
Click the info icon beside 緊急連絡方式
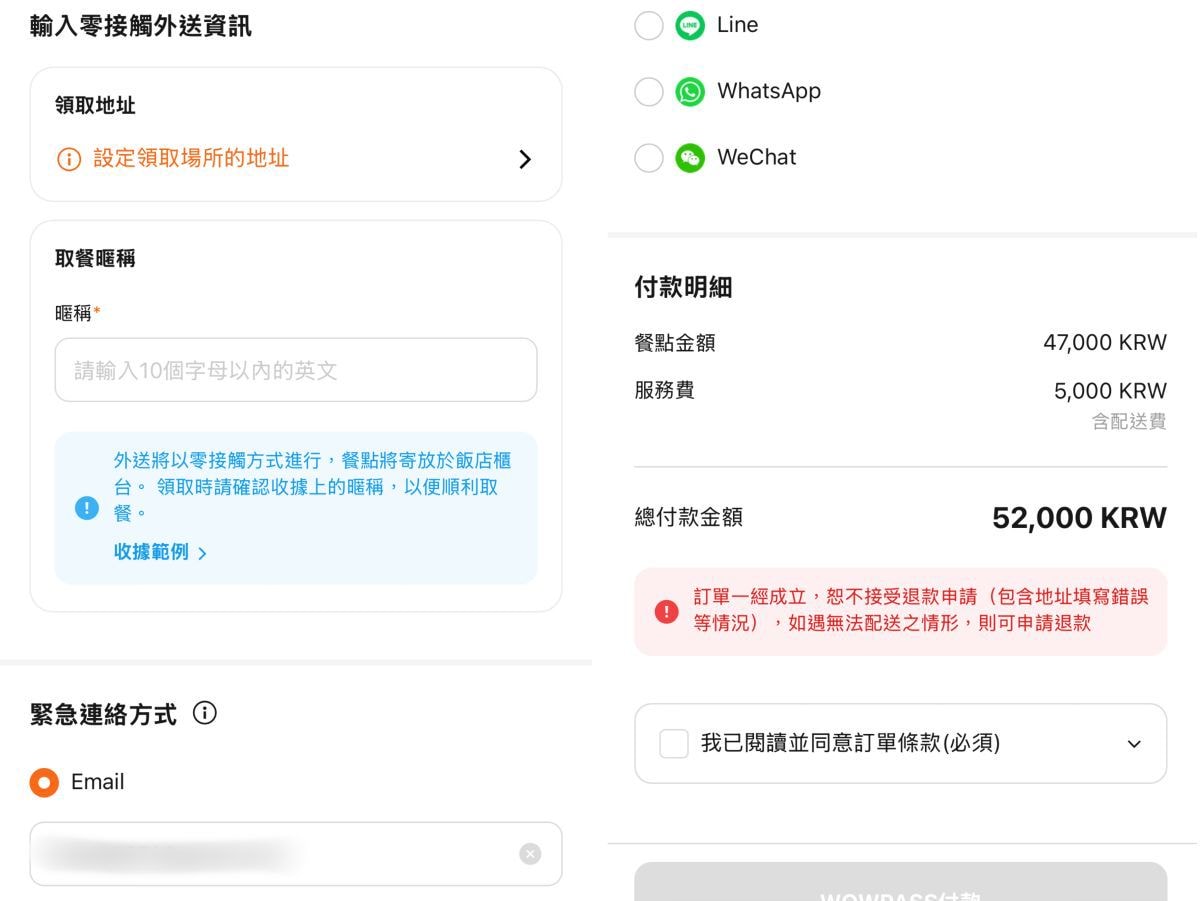point(204,713)
